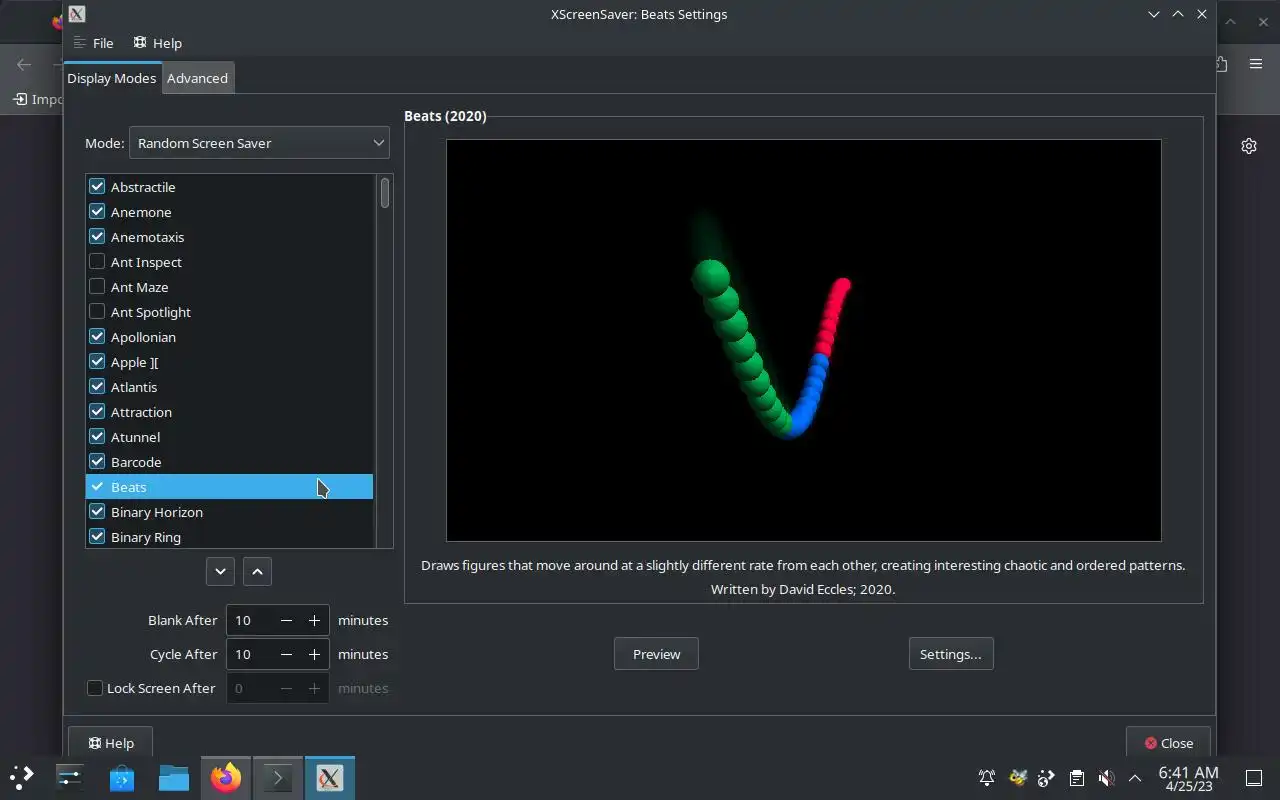1280x800 pixels.
Task: Open the Settings... button
Action: 951,654
